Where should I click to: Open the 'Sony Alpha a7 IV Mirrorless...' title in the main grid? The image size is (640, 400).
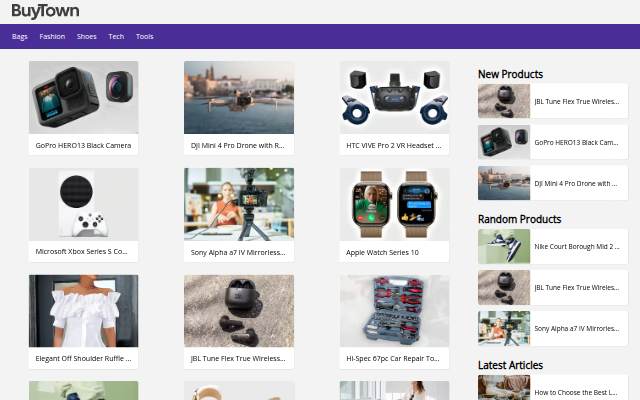[x=238, y=252]
